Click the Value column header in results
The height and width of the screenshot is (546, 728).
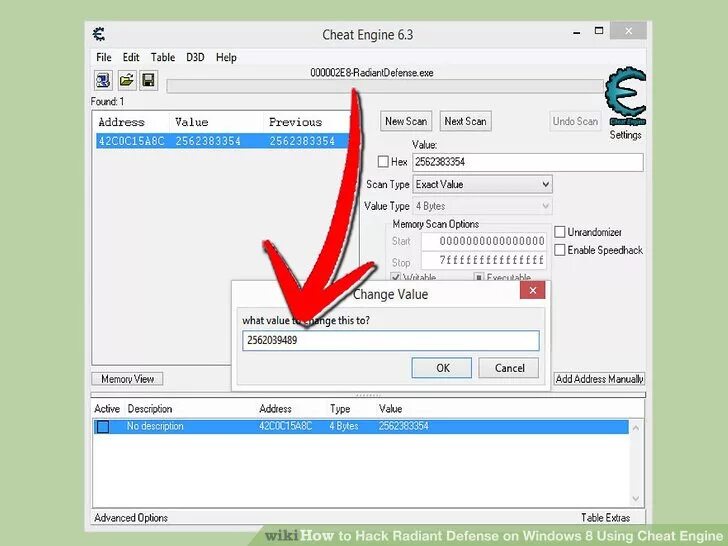[x=191, y=122]
